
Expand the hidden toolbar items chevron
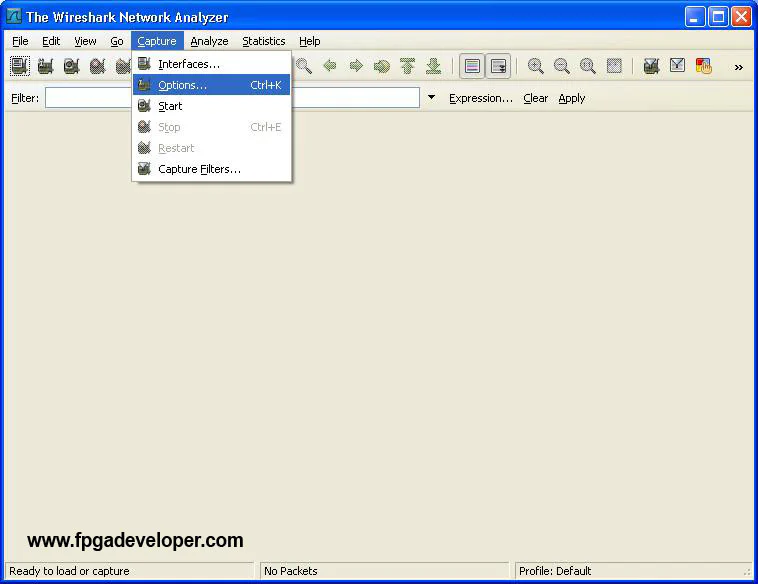click(739, 67)
